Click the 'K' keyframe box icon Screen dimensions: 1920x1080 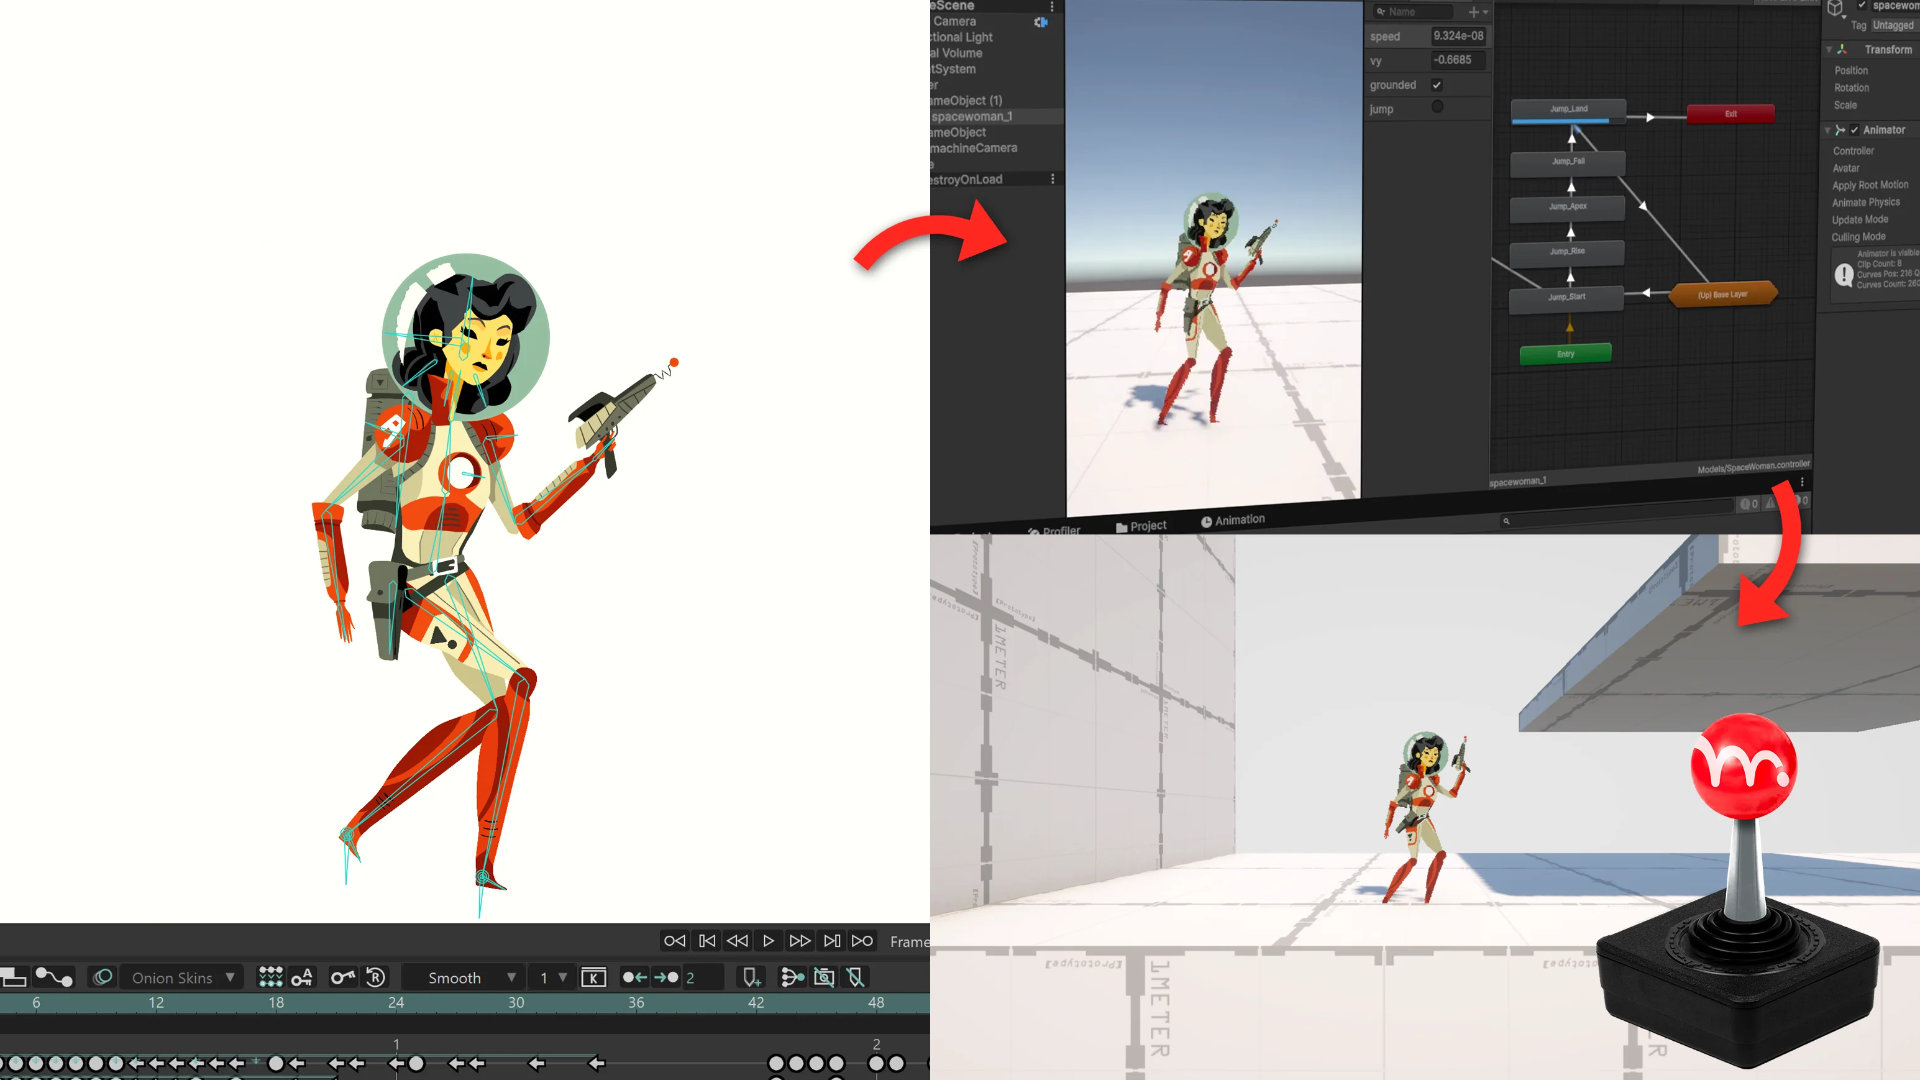click(594, 978)
